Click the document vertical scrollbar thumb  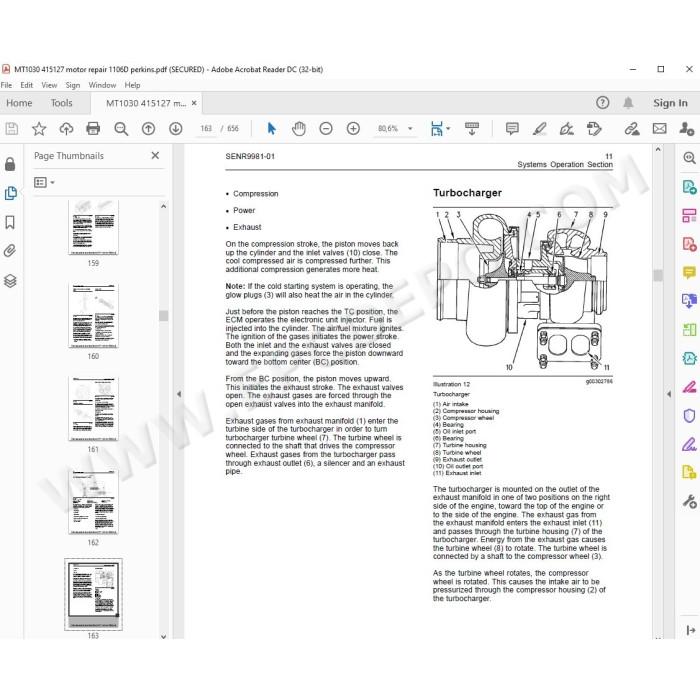coord(658,275)
